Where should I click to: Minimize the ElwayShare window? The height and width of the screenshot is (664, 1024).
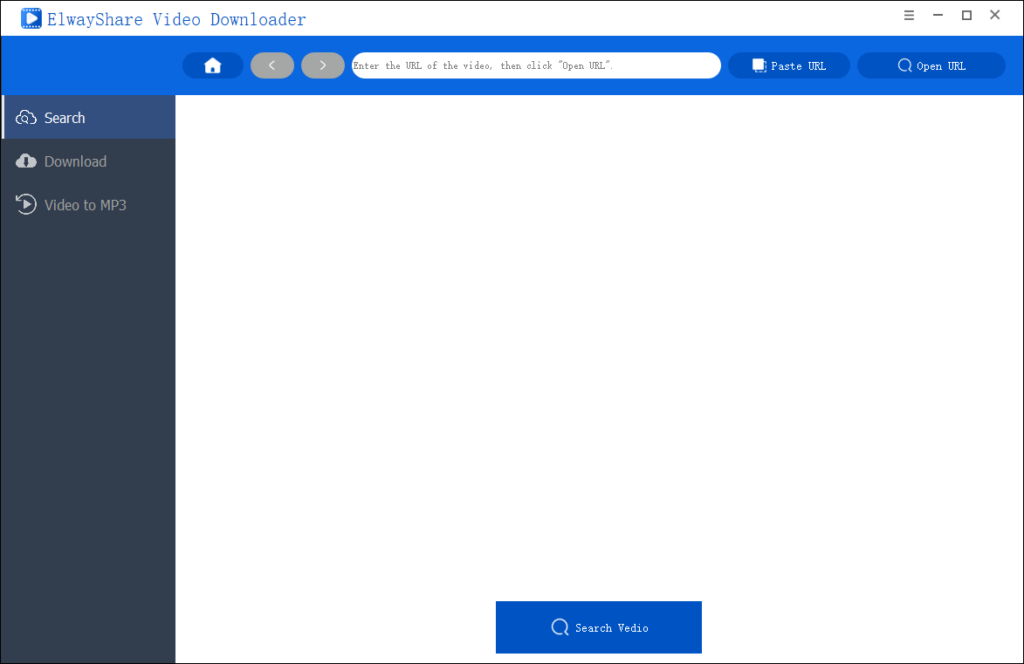point(938,16)
